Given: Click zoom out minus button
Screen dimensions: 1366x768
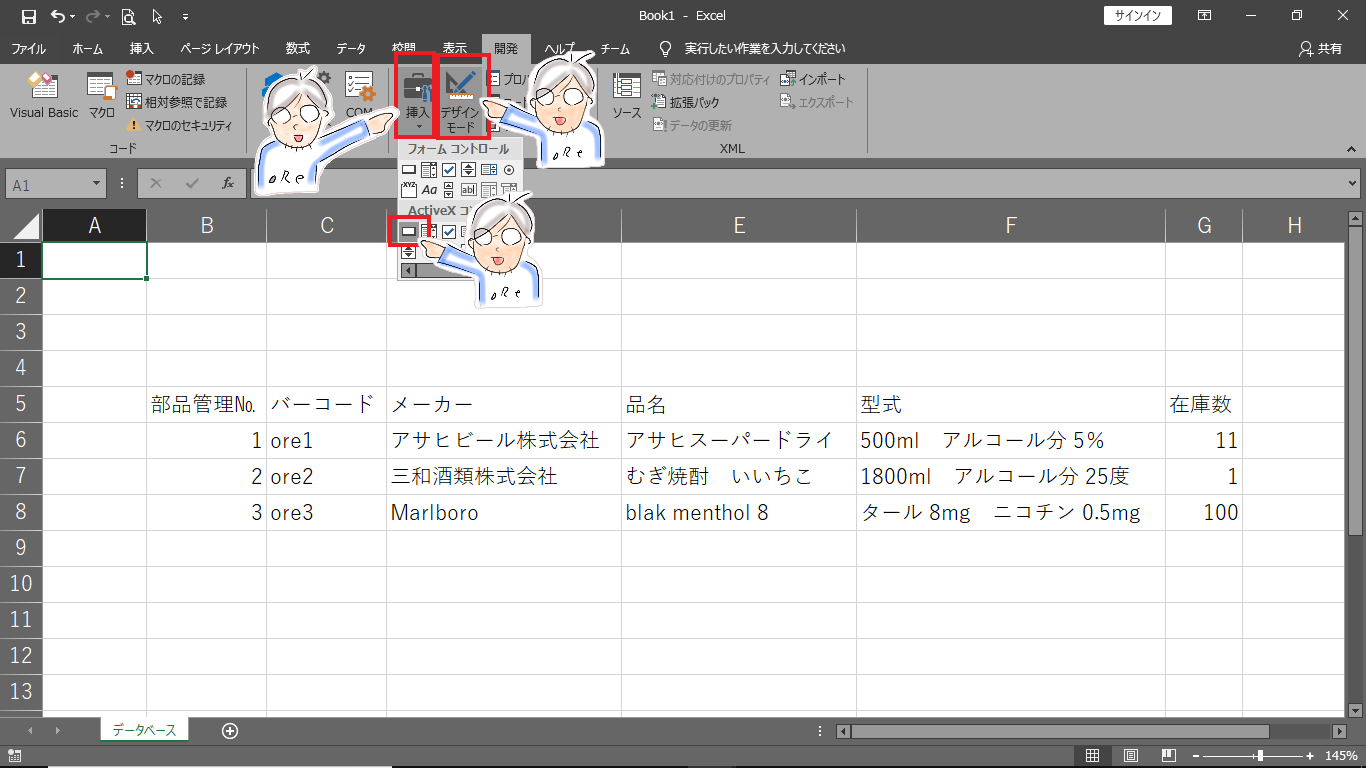Looking at the screenshot, I should [1196, 756].
